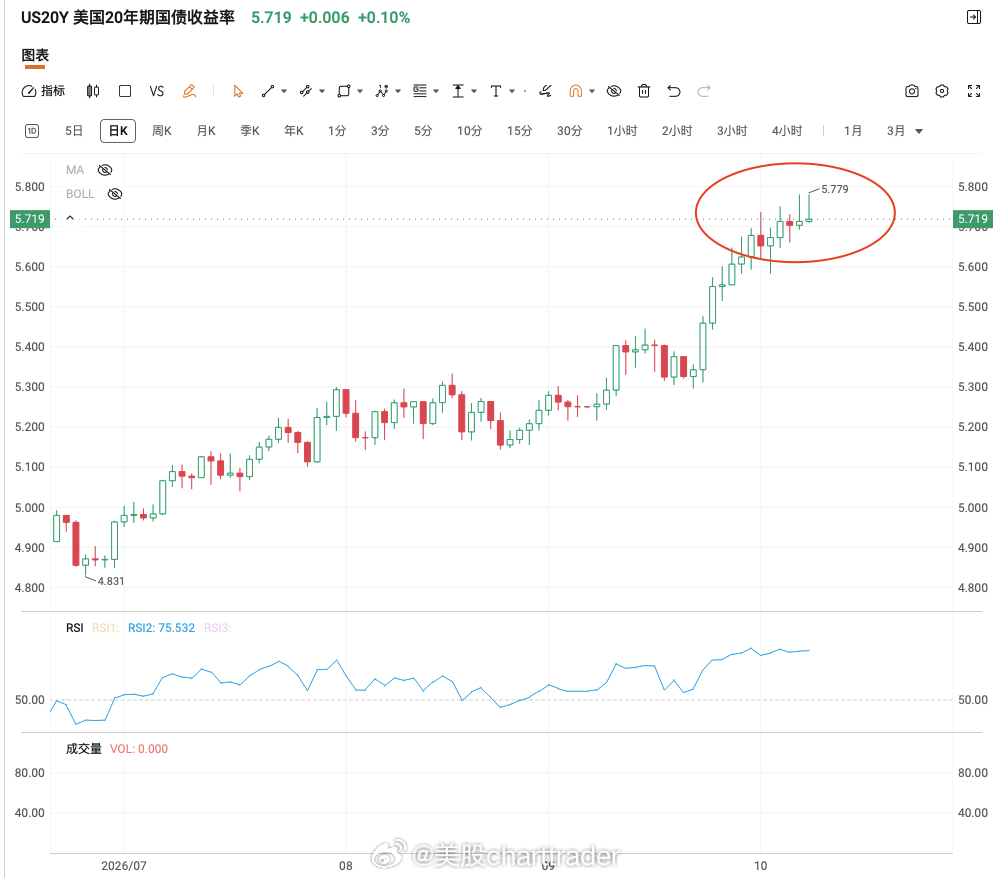Toggle the orange drawing pencil tool
The height and width of the screenshot is (878, 994).
pos(189,91)
